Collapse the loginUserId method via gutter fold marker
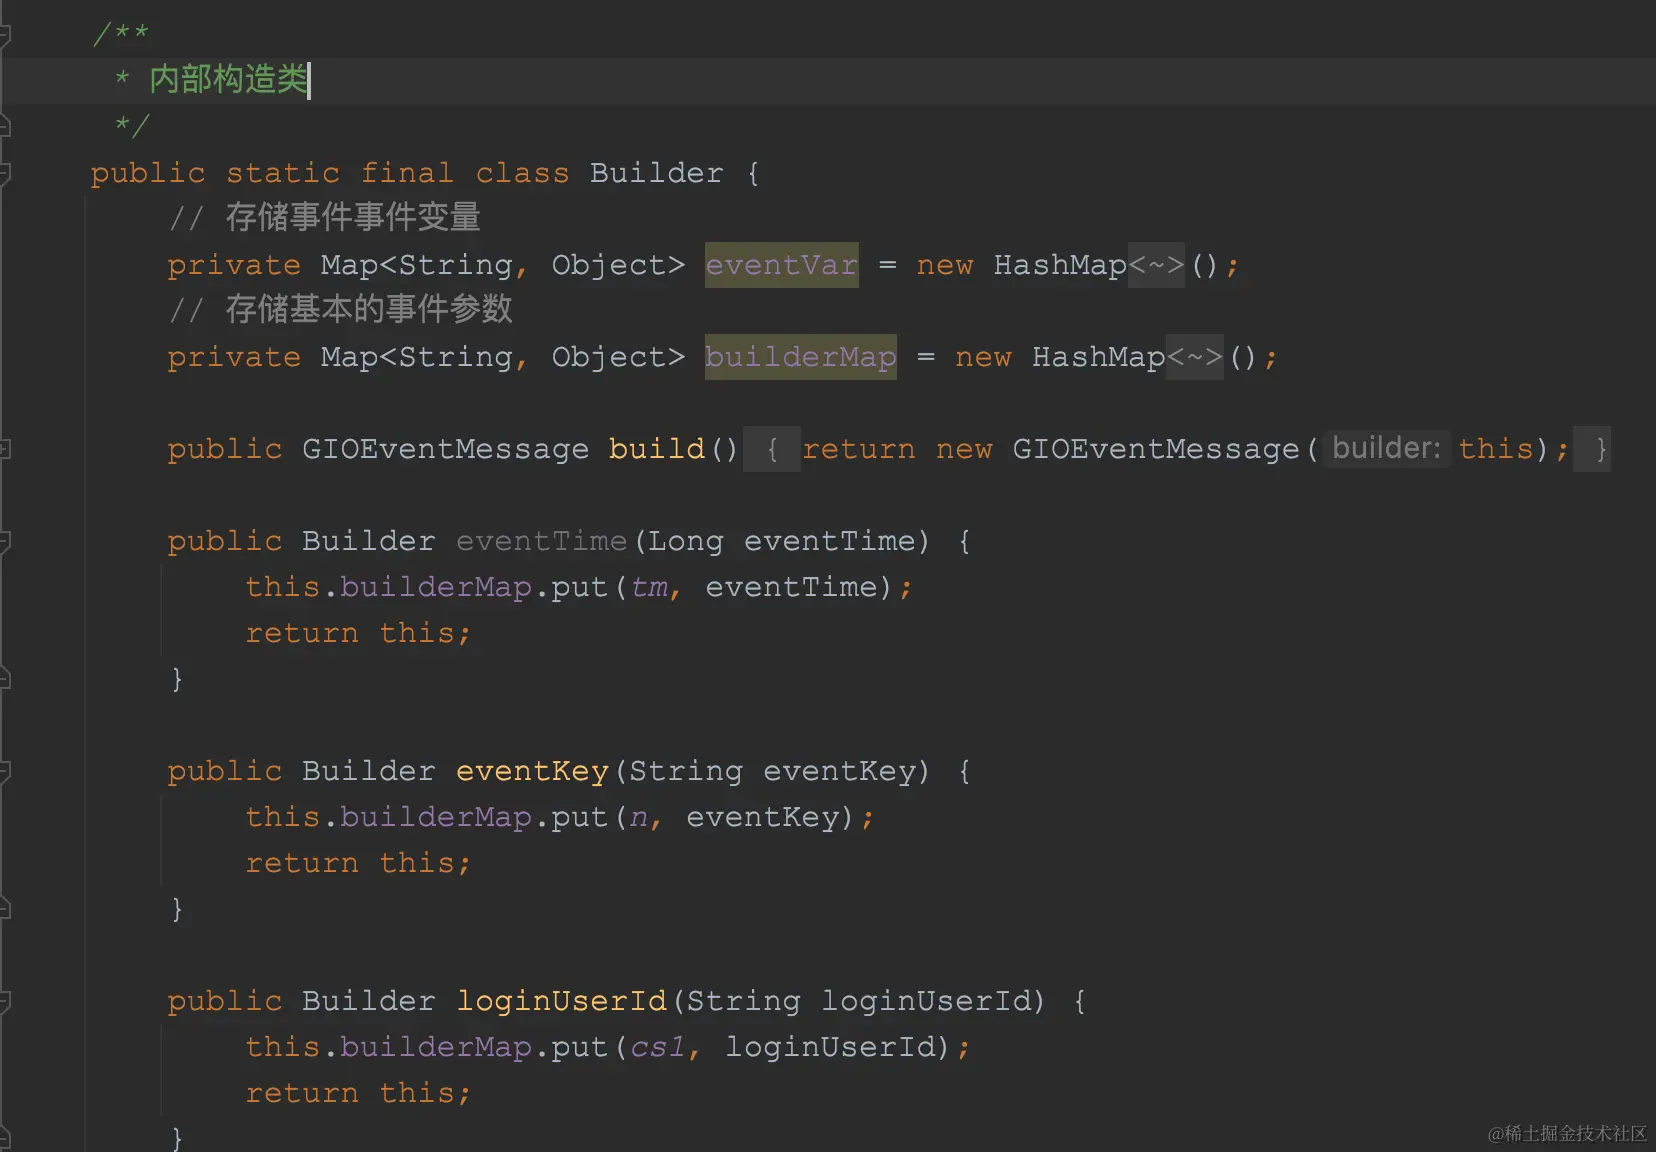Image resolution: width=1656 pixels, height=1152 pixels. [4, 1002]
